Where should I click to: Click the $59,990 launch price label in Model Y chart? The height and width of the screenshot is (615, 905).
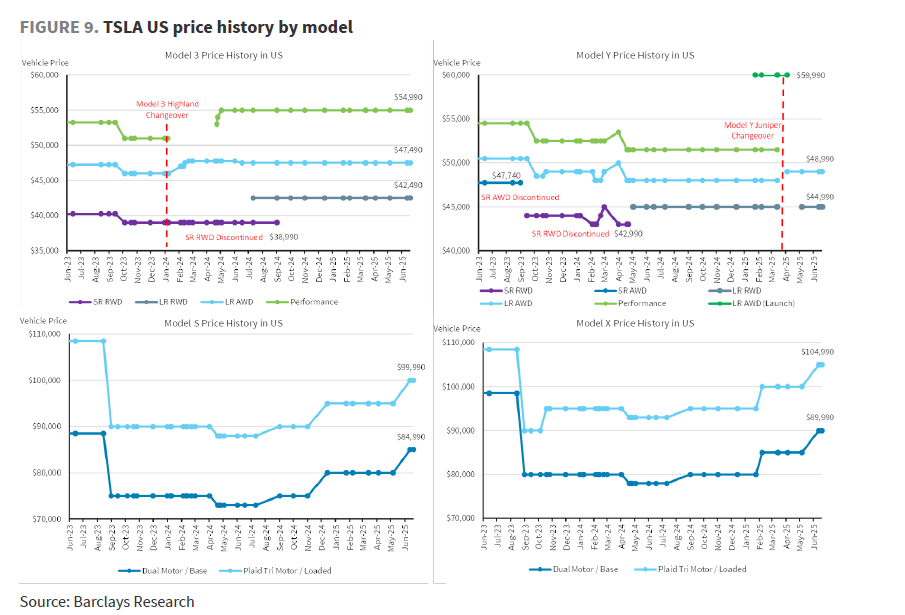pos(810,75)
